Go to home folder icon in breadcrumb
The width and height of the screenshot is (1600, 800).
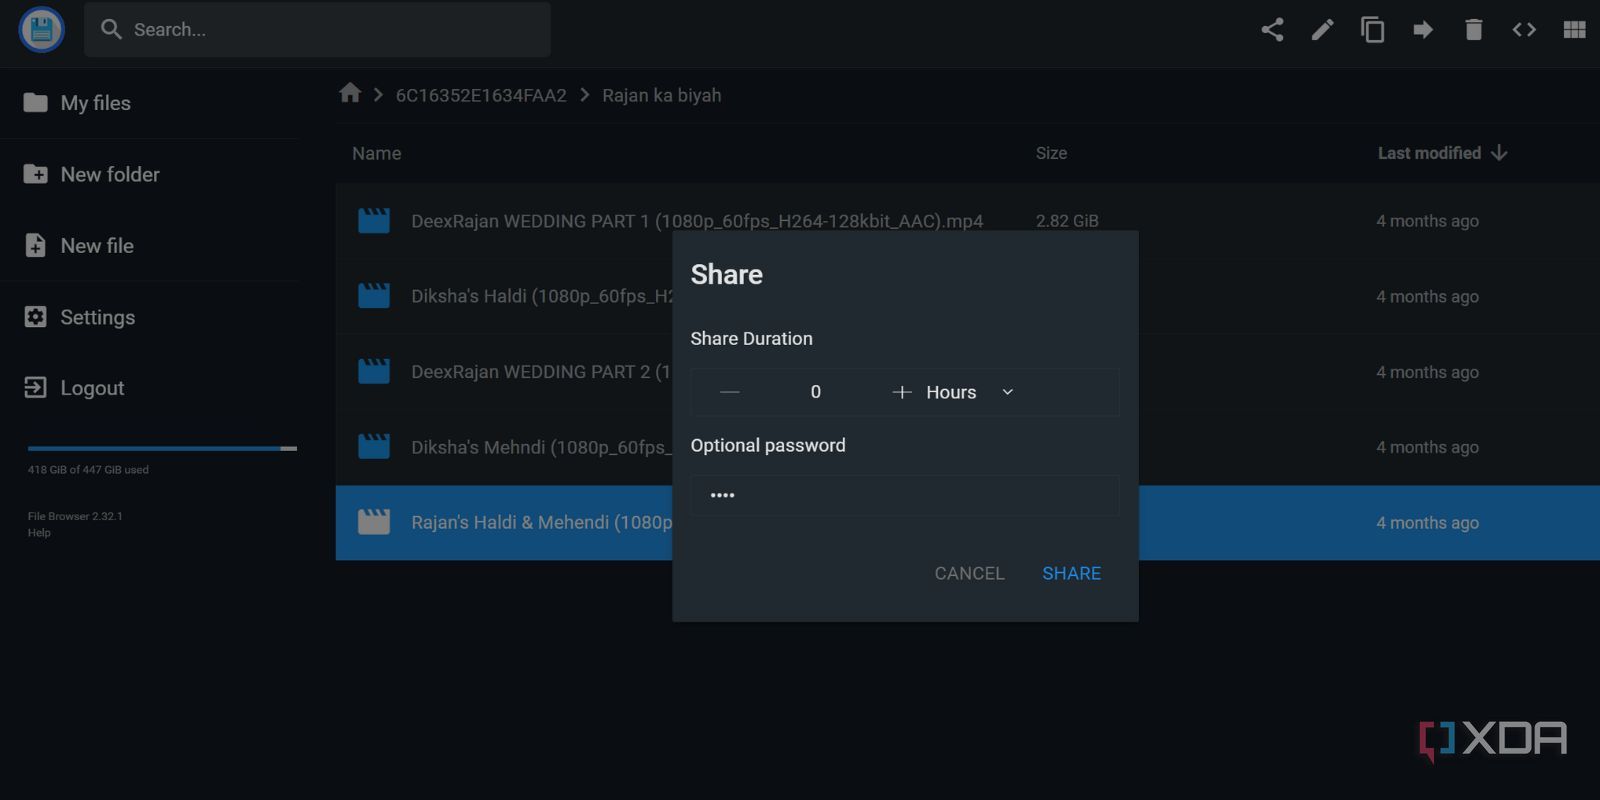350,94
